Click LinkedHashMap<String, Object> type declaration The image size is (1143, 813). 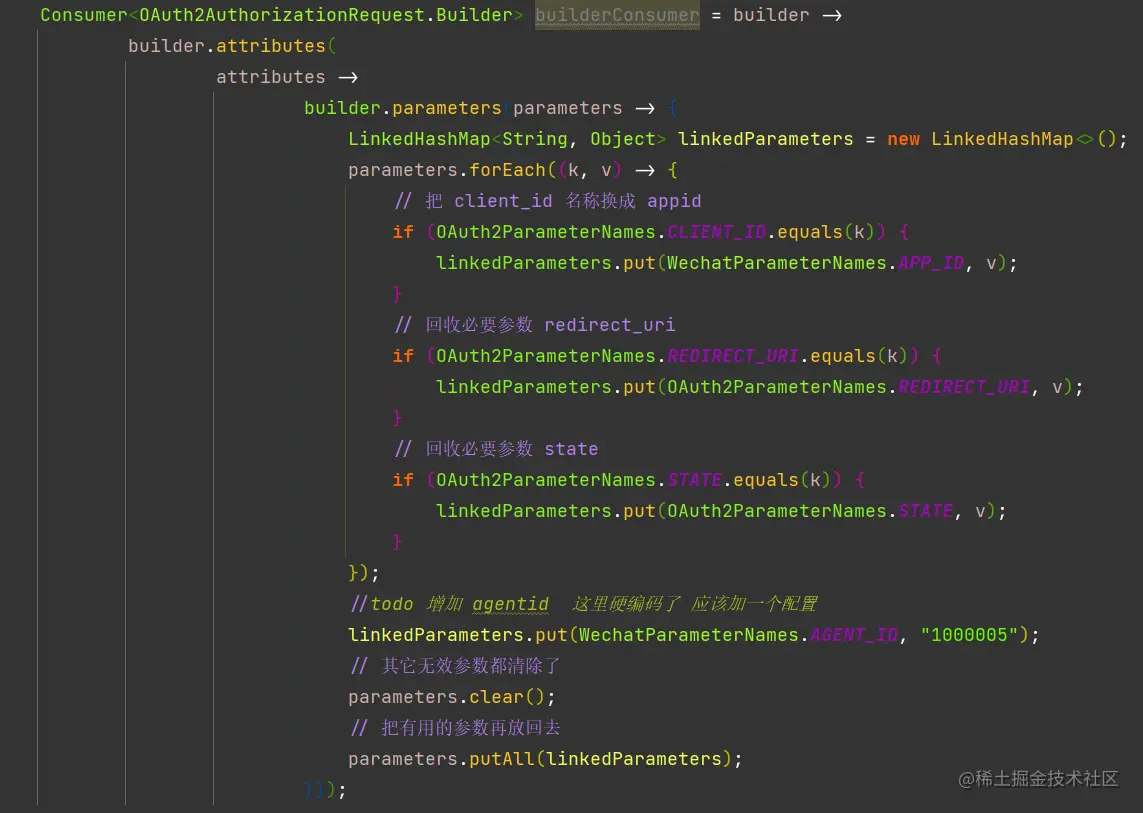(507, 139)
